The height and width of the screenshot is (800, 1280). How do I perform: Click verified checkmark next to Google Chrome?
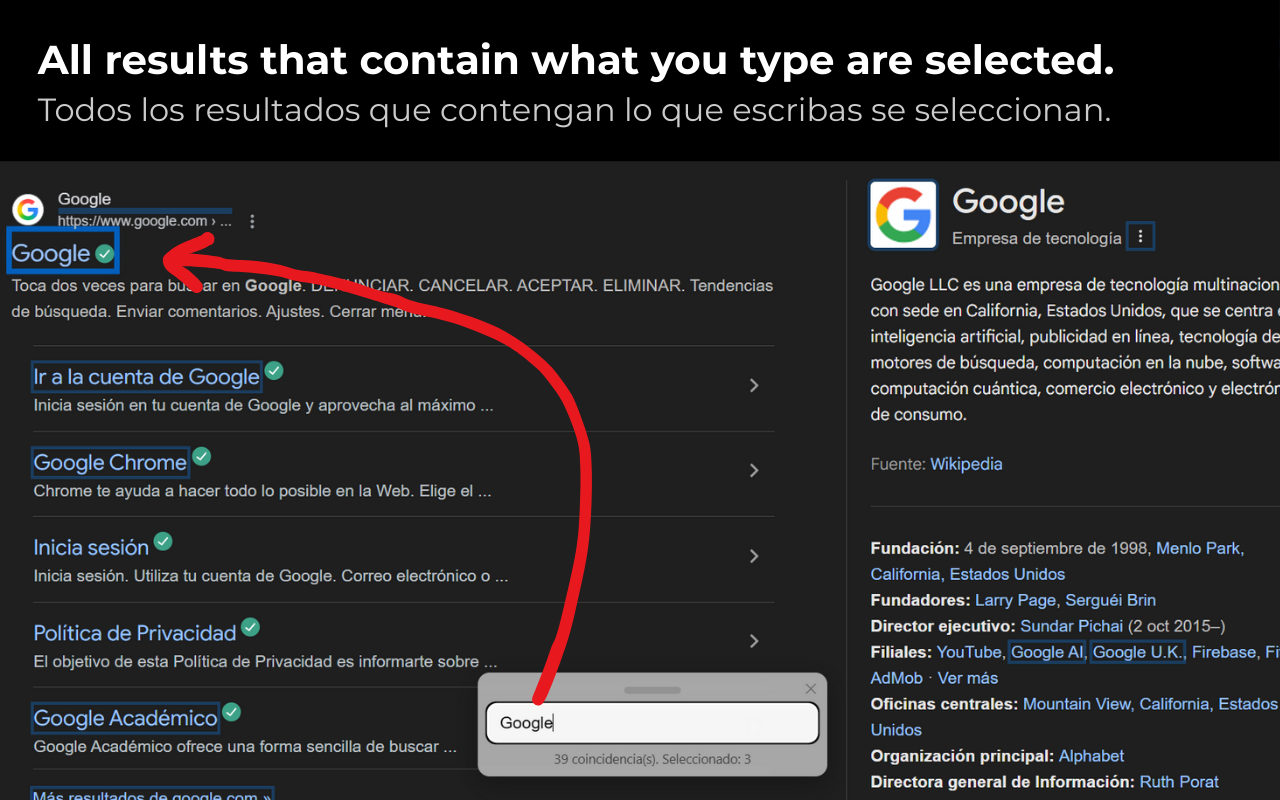click(x=202, y=457)
